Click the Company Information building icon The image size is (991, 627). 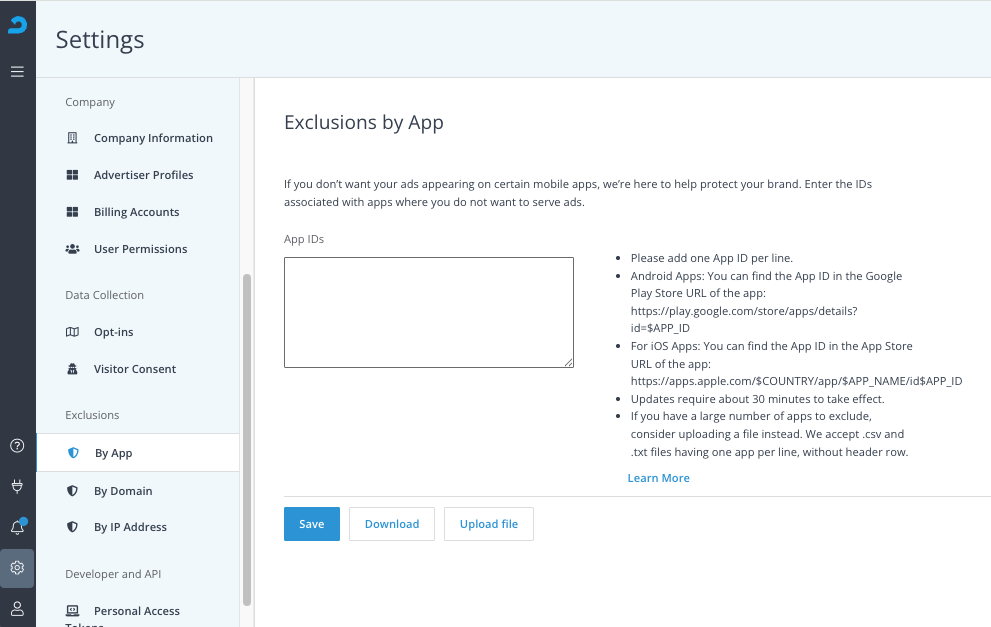pos(73,138)
